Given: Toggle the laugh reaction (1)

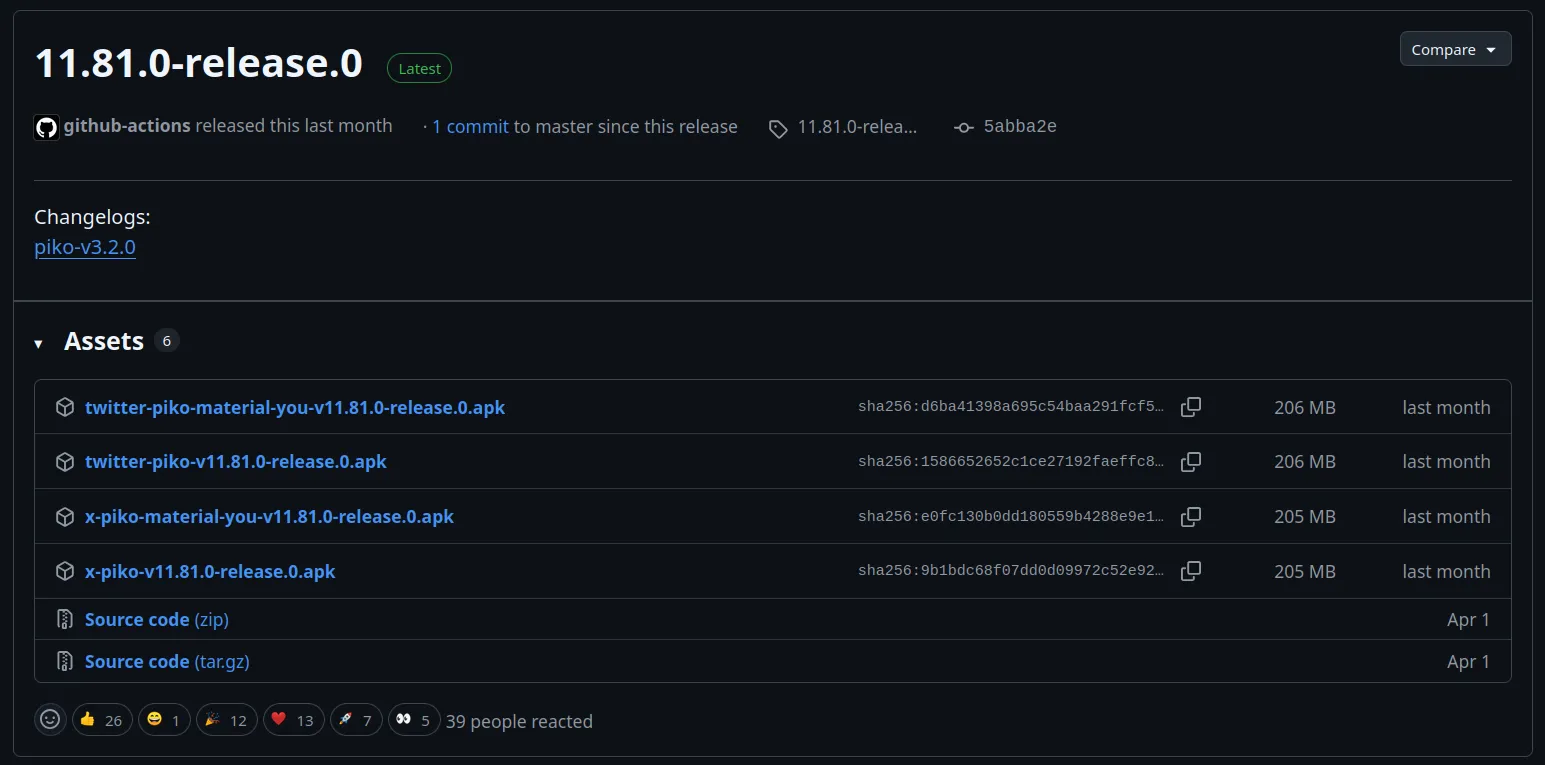Looking at the screenshot, I should point(164,720).
